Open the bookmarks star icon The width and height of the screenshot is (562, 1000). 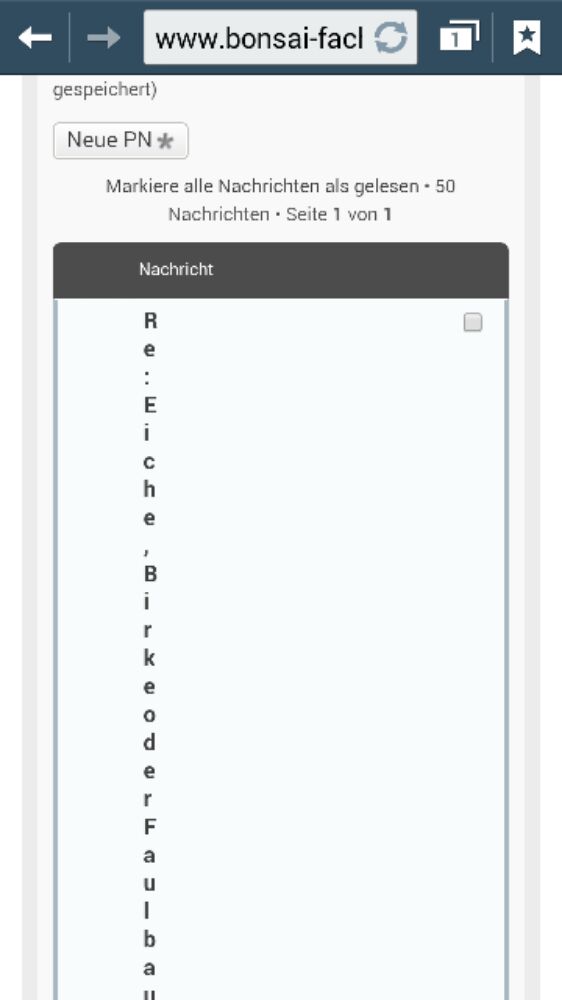[527, 38]
